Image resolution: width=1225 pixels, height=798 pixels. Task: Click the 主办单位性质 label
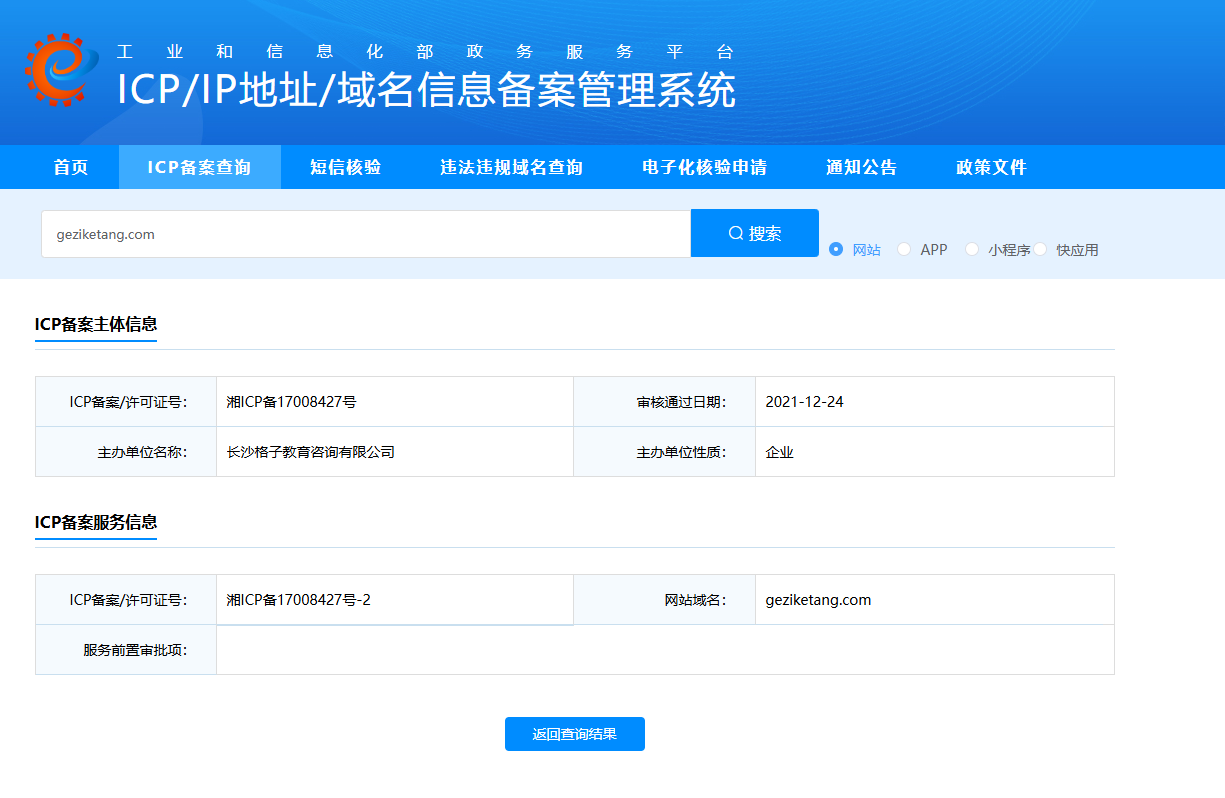click(681, 452)
